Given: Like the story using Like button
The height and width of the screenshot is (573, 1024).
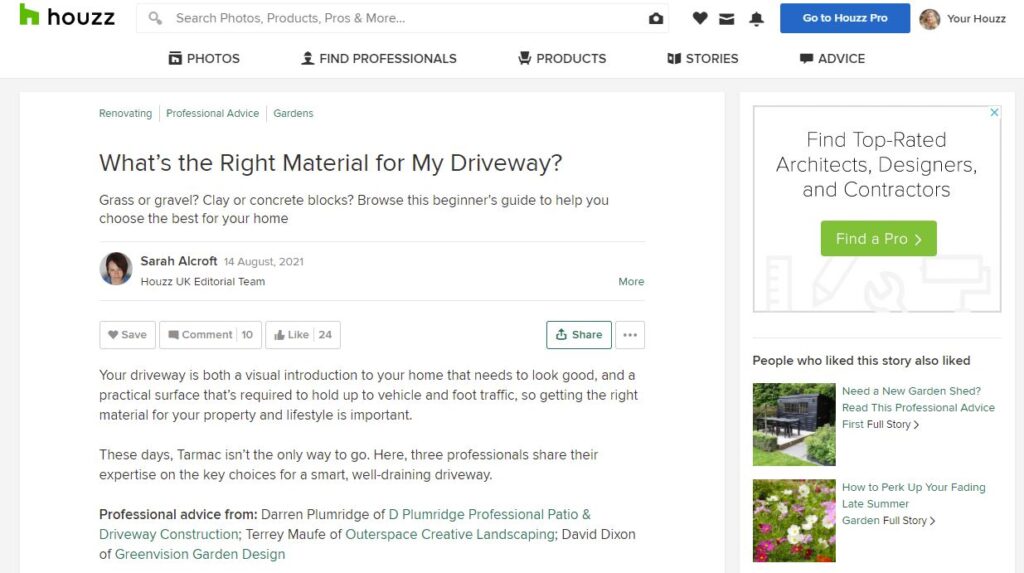Looking at the screenshot, I should click(303, 335).
